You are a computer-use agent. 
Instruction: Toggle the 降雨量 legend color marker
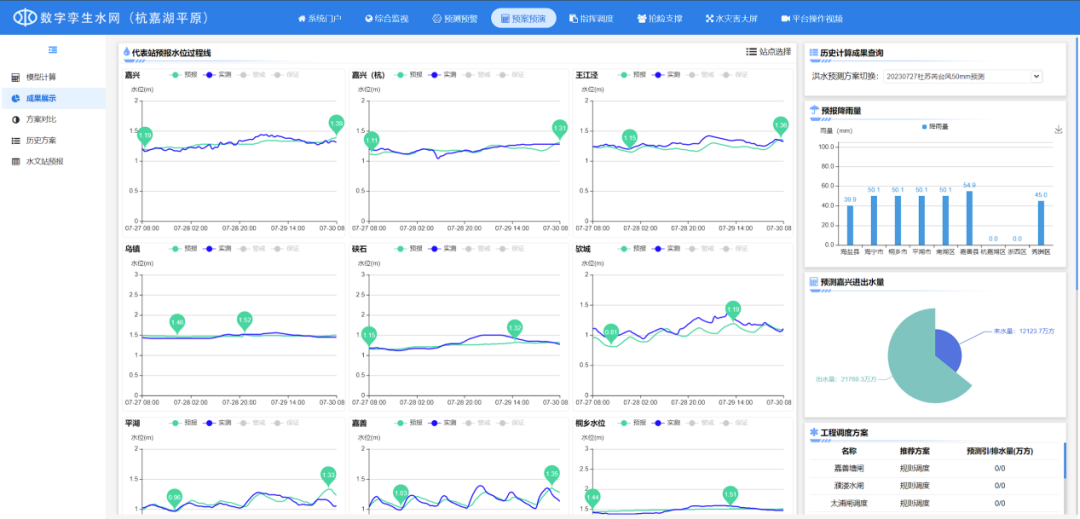click(923, 127)
